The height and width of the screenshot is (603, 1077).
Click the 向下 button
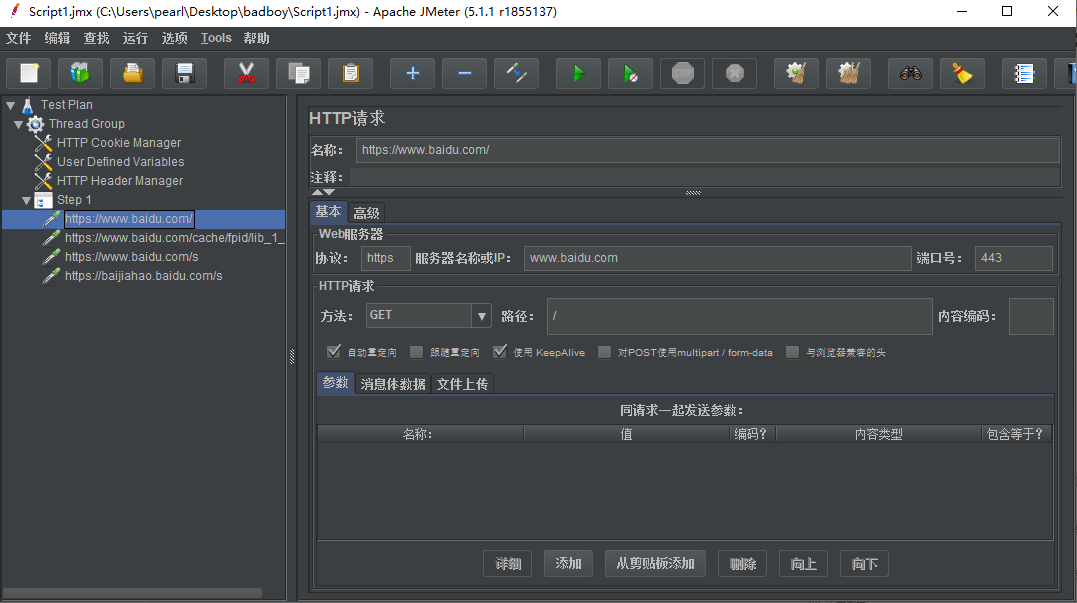coord(864,564)
